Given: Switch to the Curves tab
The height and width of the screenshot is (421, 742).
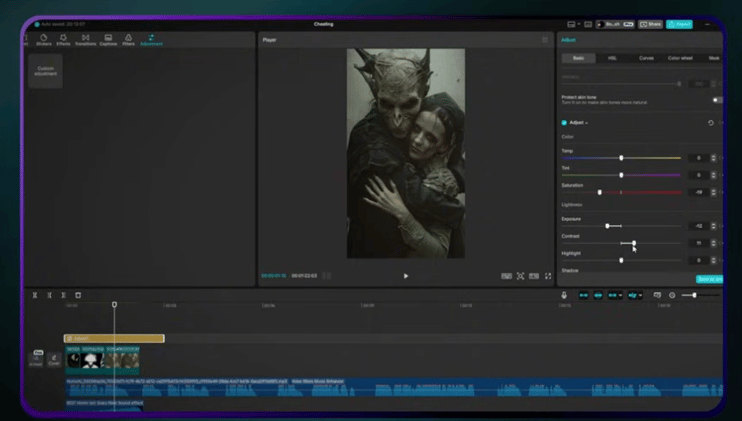Looking at the screenshot, I should tap(646, 58).
